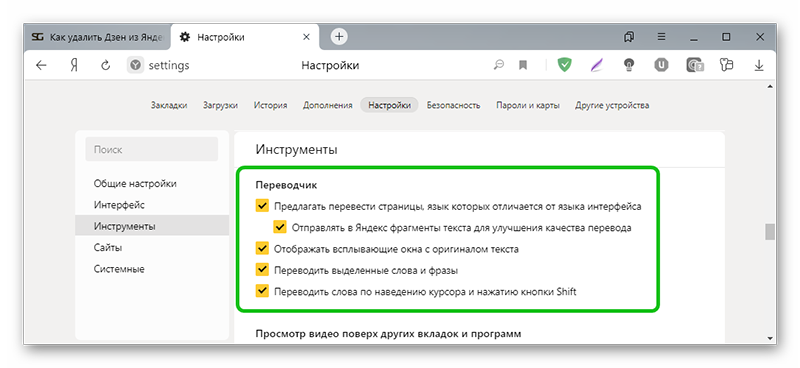Screen dimensions: 800x368
Task: Open the Безопасность section
Action: (454, 105)
